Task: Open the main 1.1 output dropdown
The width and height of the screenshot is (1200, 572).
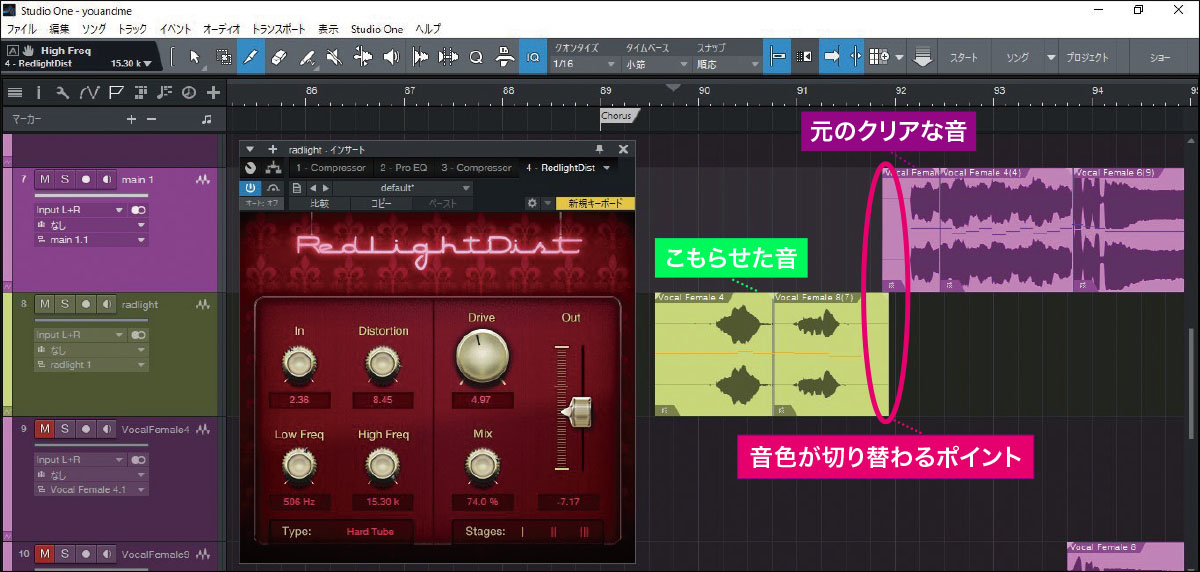Action: [x=91, y=240]
